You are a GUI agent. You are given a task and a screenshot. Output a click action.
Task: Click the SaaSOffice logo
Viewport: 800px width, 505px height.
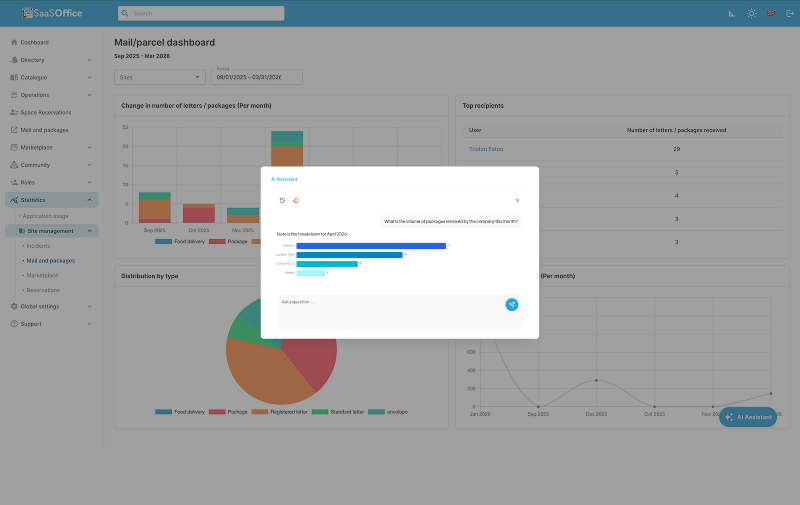(x=52, y=13)
